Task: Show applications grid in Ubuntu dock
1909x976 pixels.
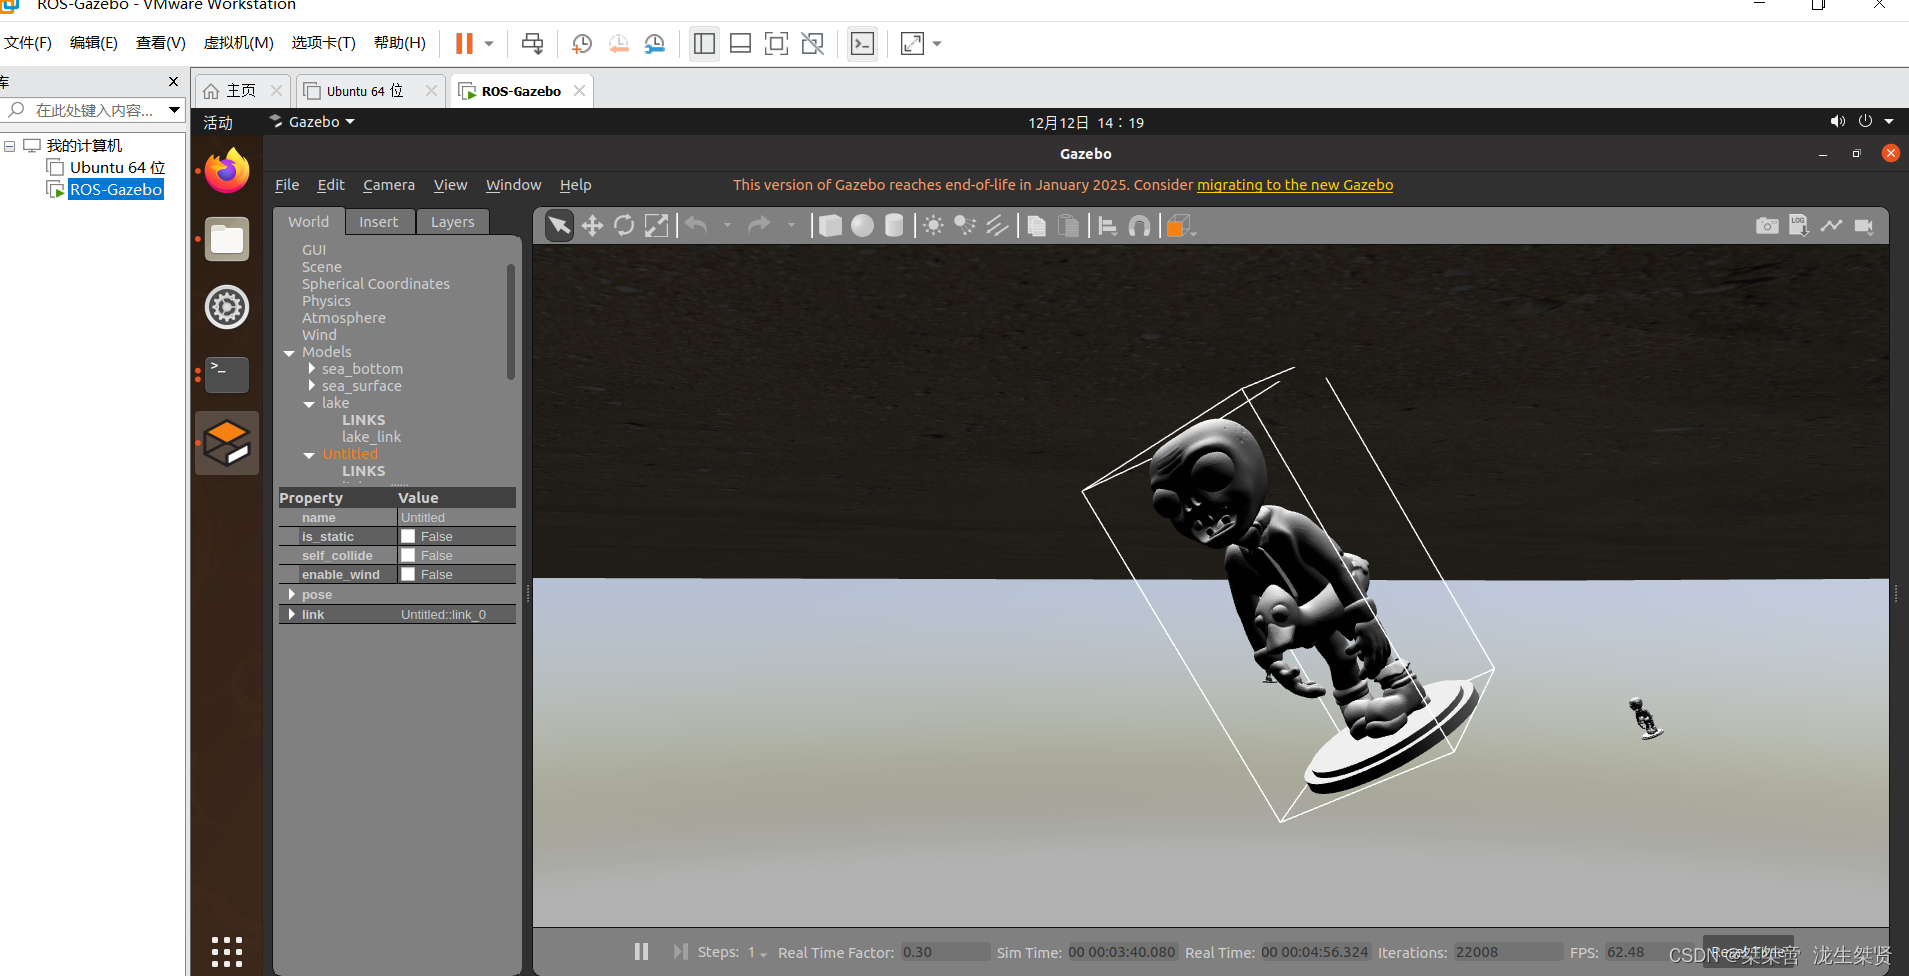Action: 227,952
